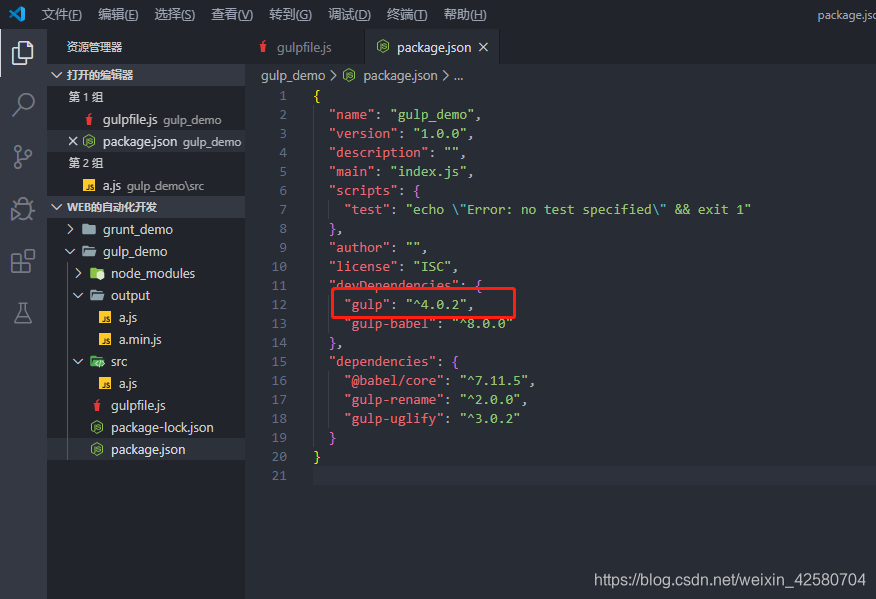Open the Run and Debug view

23,209
